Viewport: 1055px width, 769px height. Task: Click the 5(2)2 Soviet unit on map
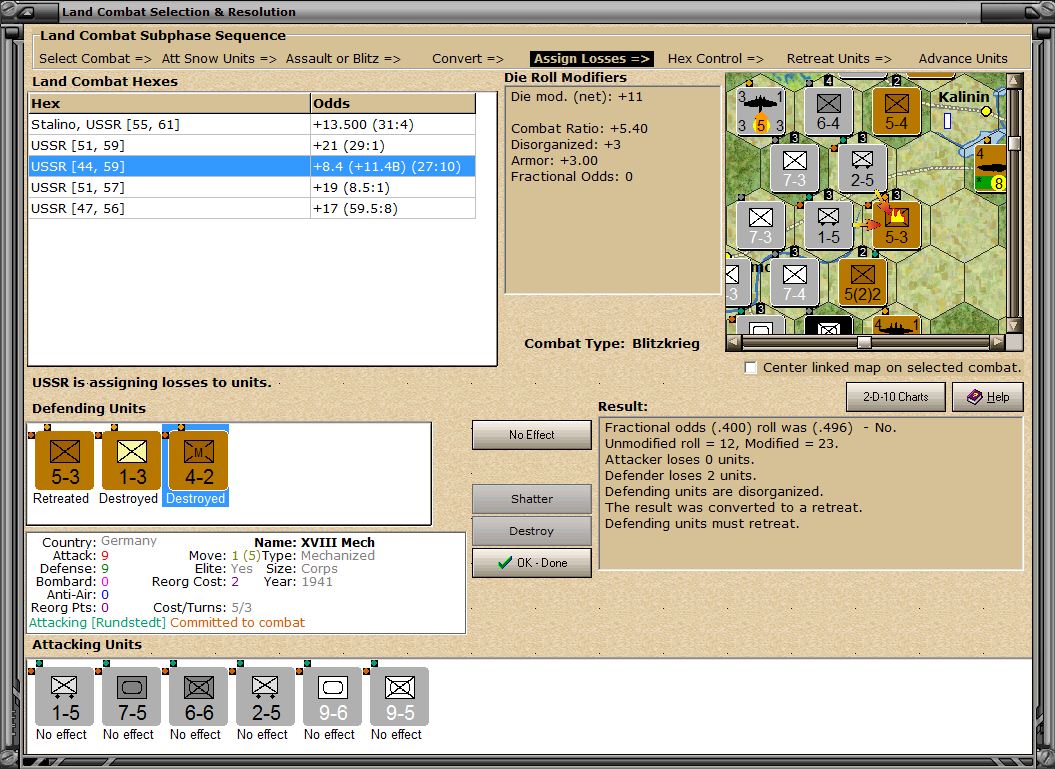(x=862, y=282)
